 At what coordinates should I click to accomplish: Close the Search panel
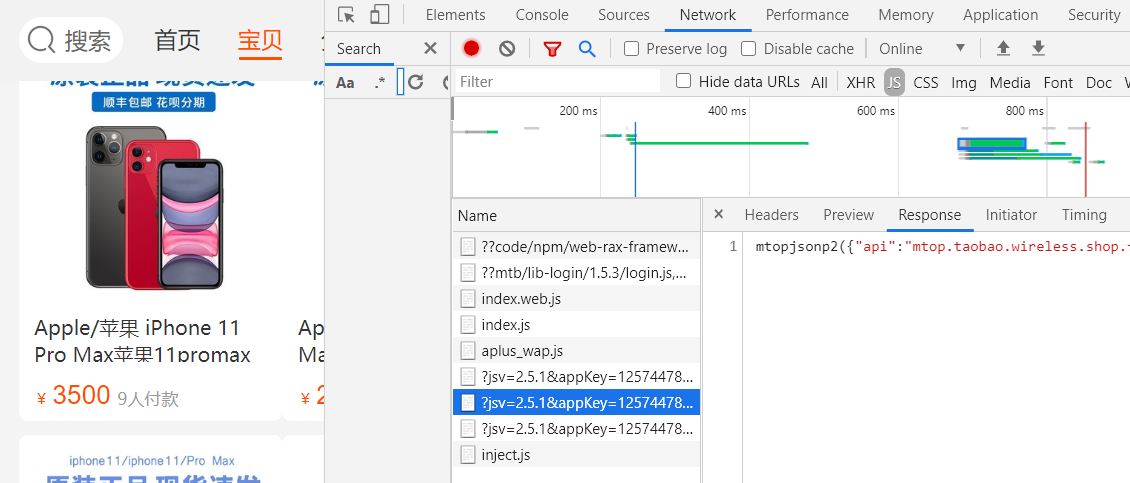[430, 48]
